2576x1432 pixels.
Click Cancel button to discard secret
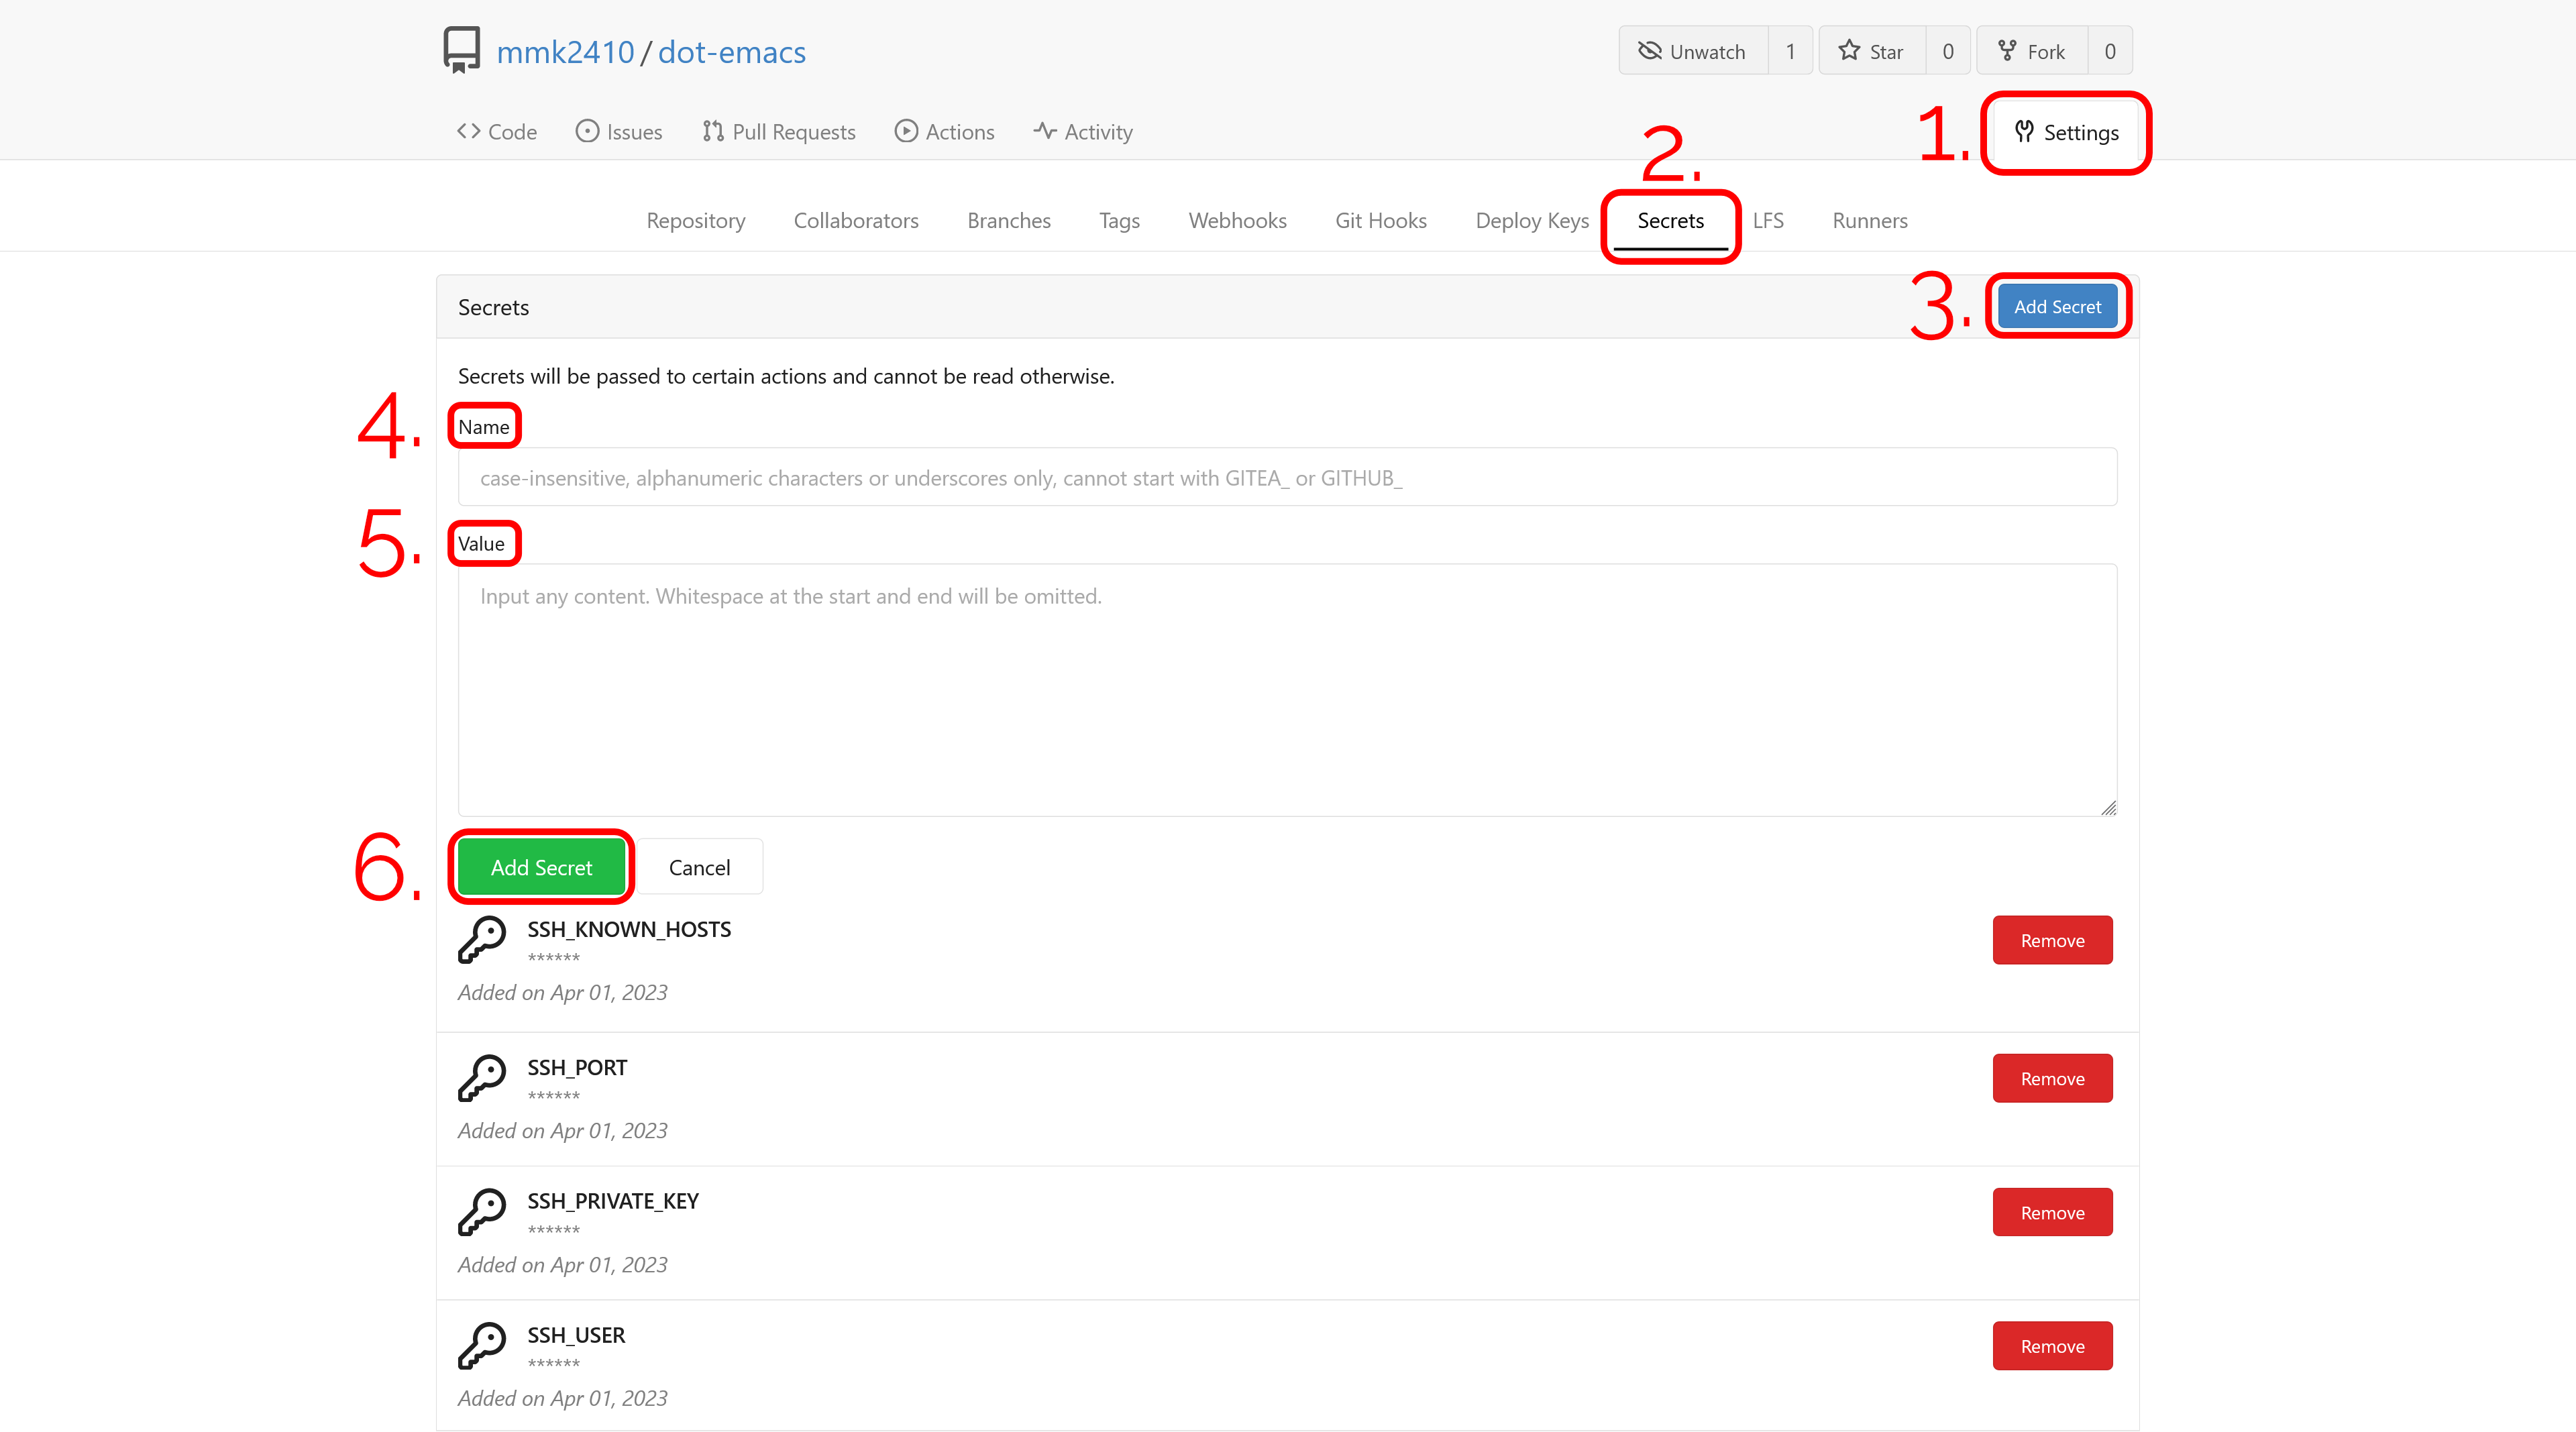tap(700, 866)
